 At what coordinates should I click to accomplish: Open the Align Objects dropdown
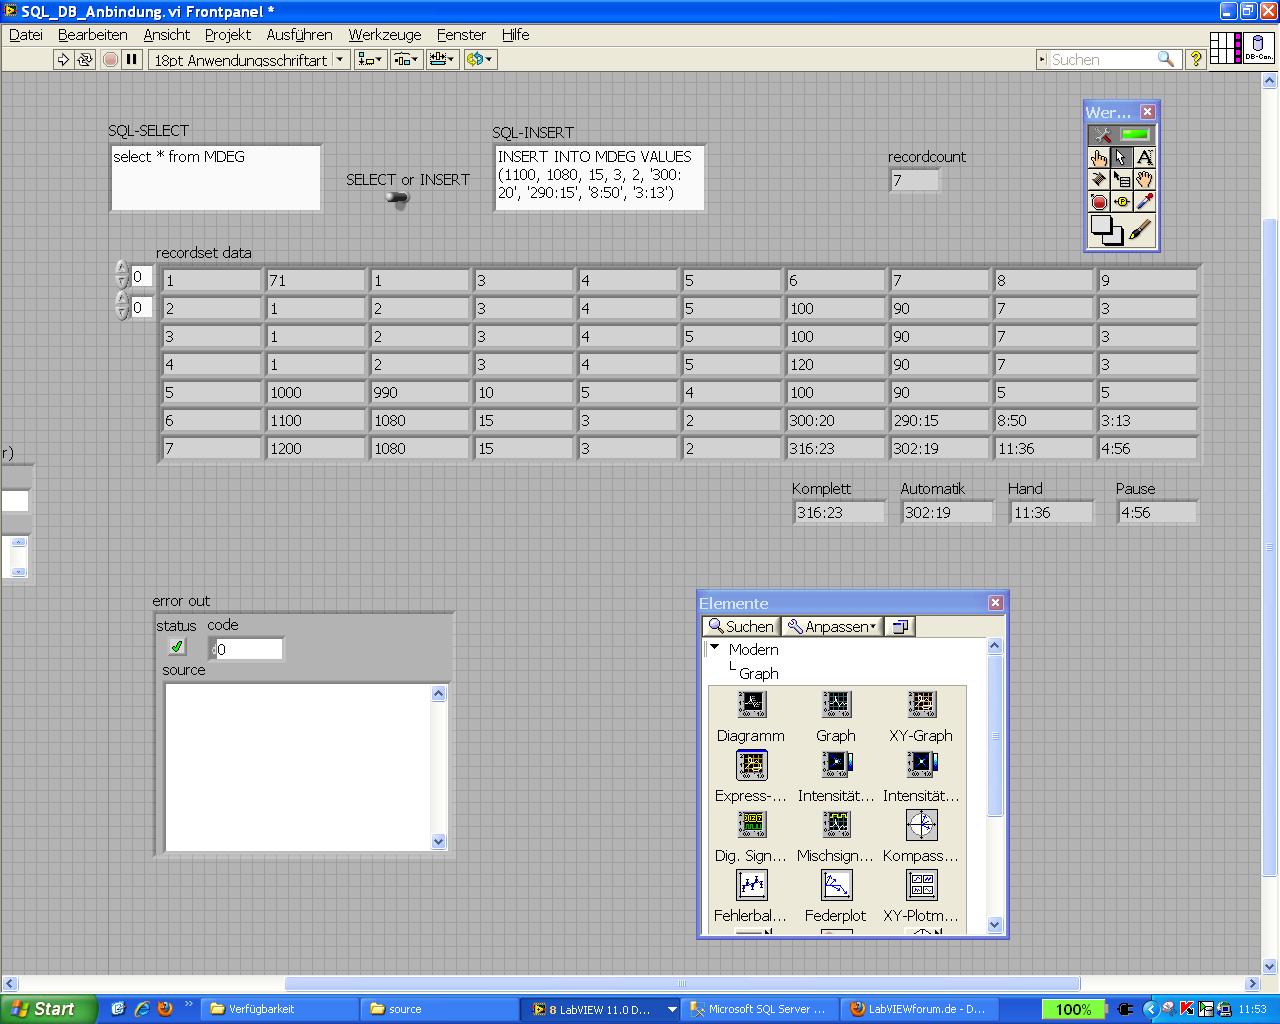370,60
